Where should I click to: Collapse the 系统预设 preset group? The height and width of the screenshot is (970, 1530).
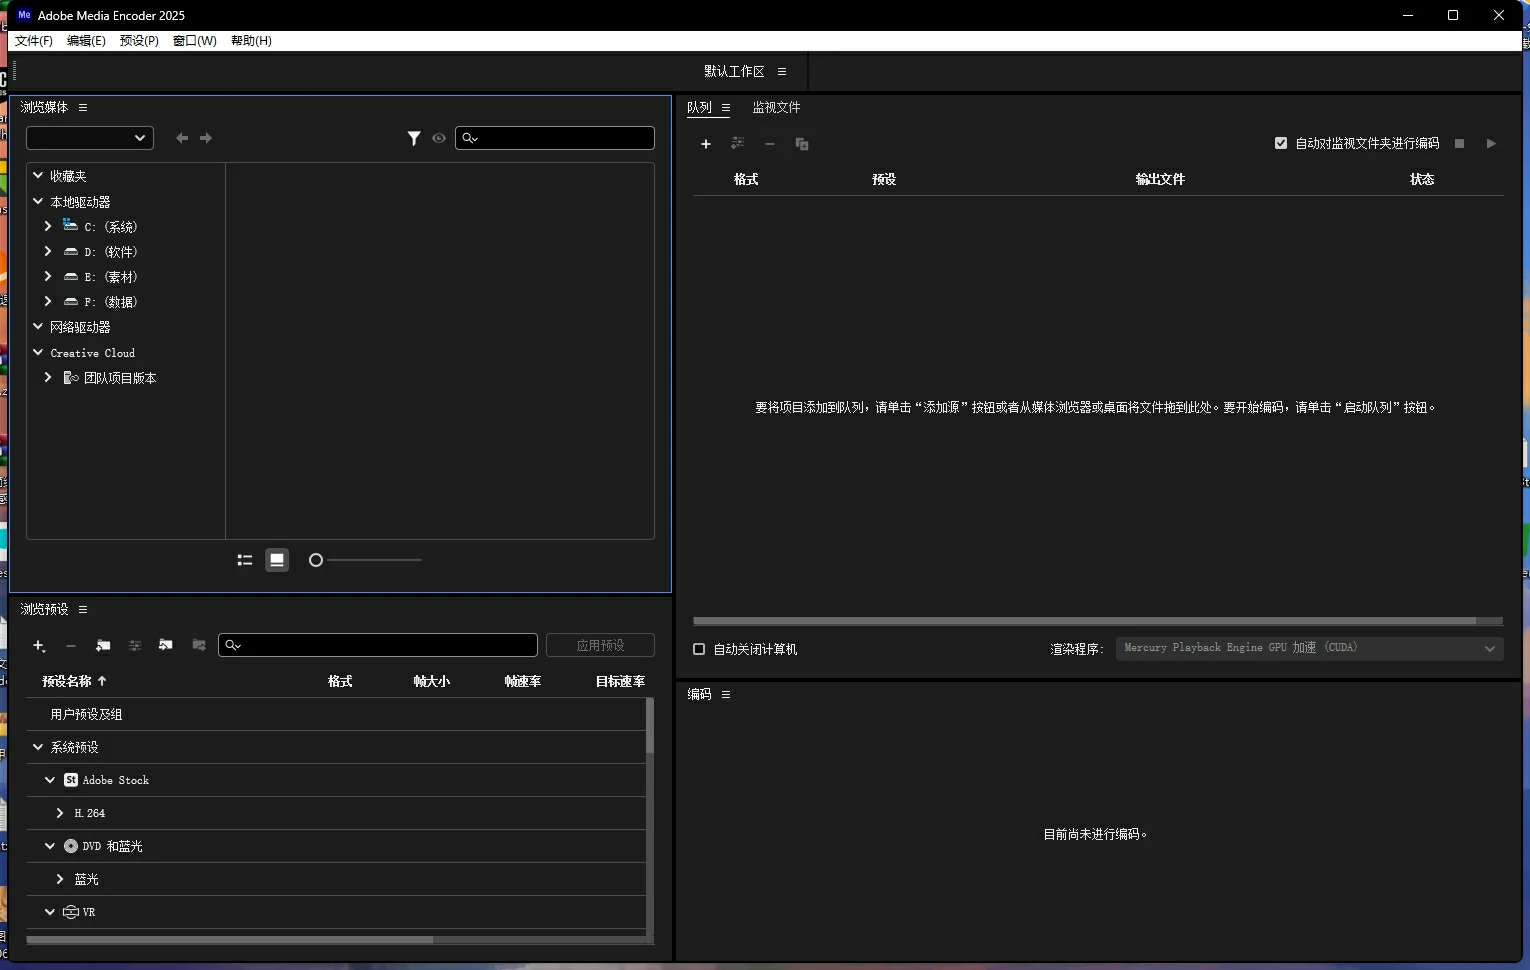(x=38, y=747)
